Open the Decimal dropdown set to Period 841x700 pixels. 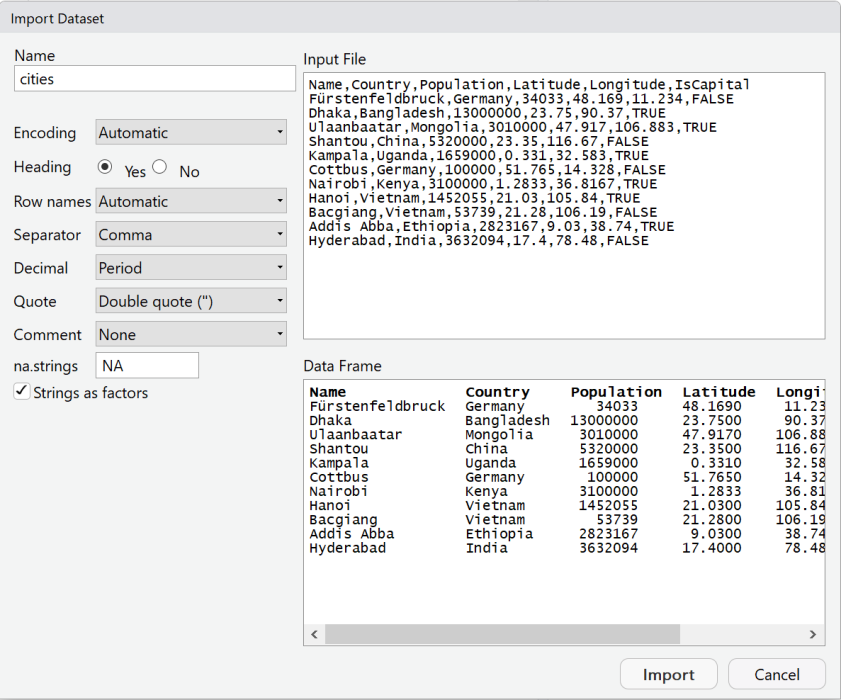(x=191, y=268)
